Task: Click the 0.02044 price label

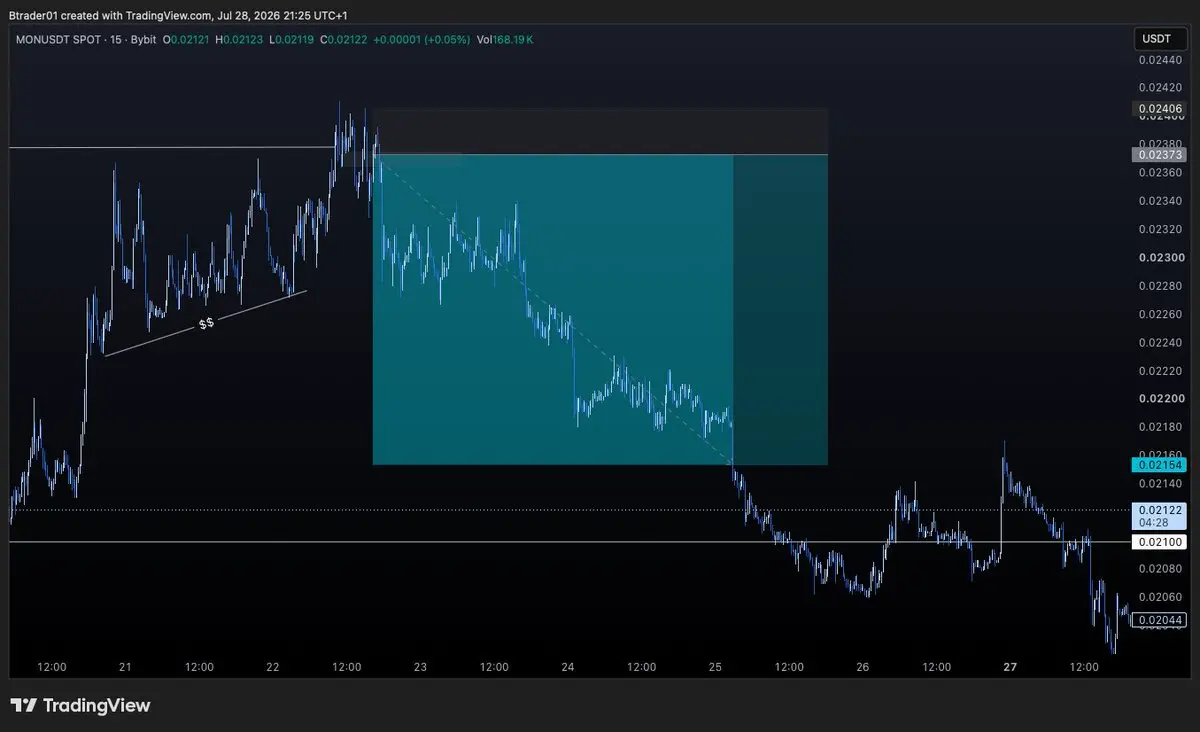Action: 1158,620
